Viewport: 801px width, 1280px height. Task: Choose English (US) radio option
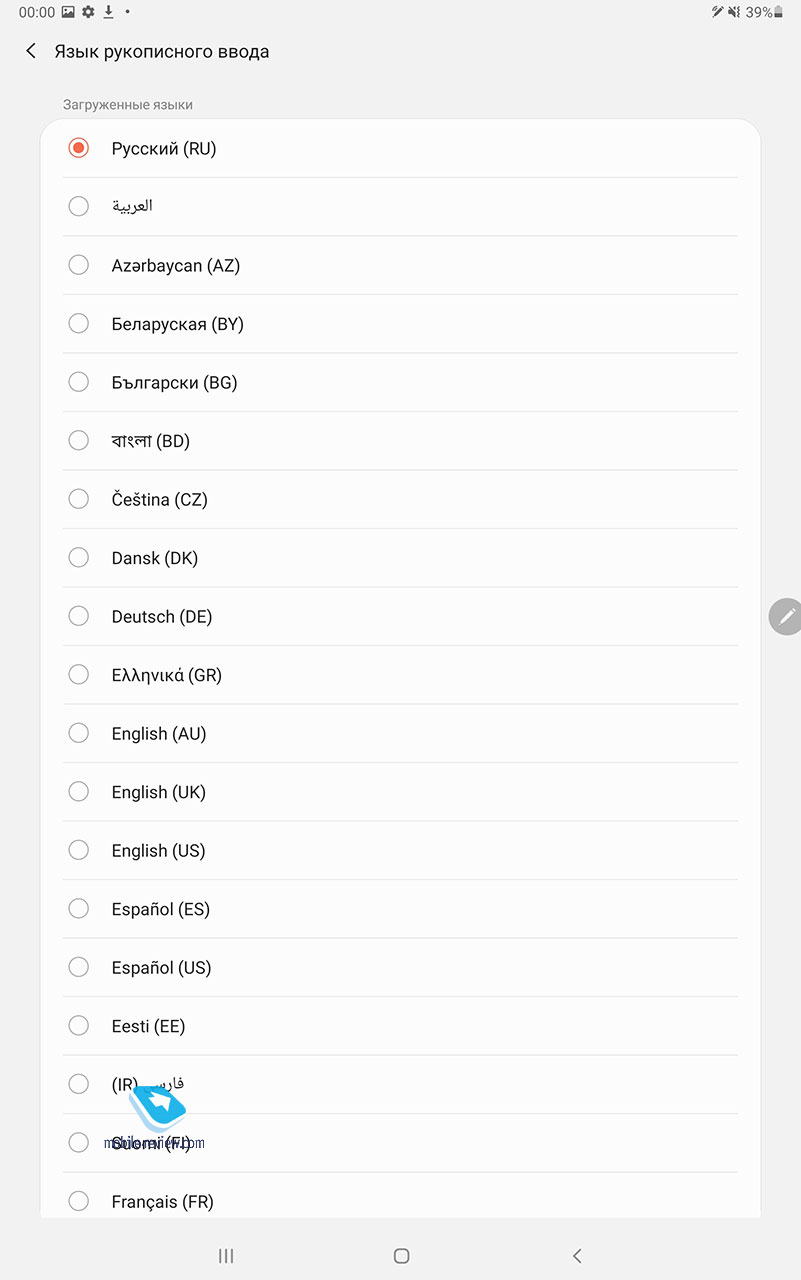point(79,850)
